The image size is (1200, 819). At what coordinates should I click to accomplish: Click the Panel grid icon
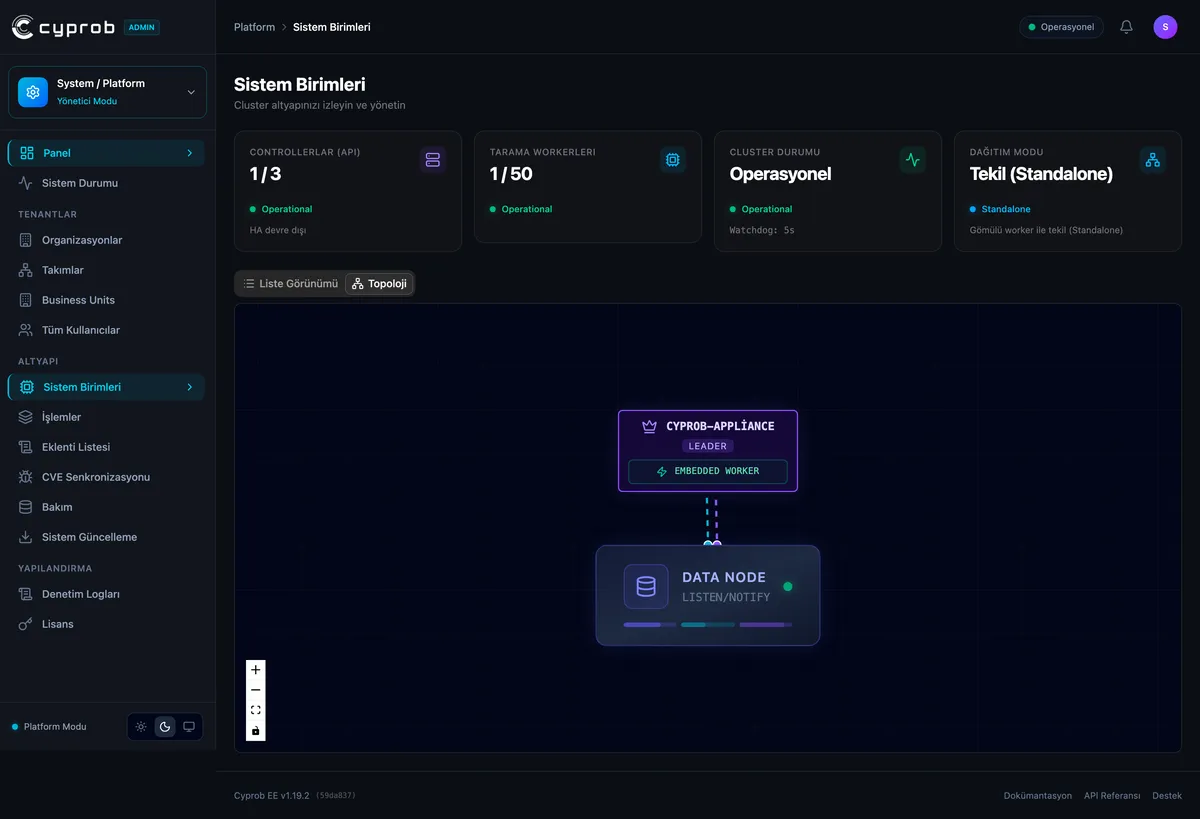point(27,153)
